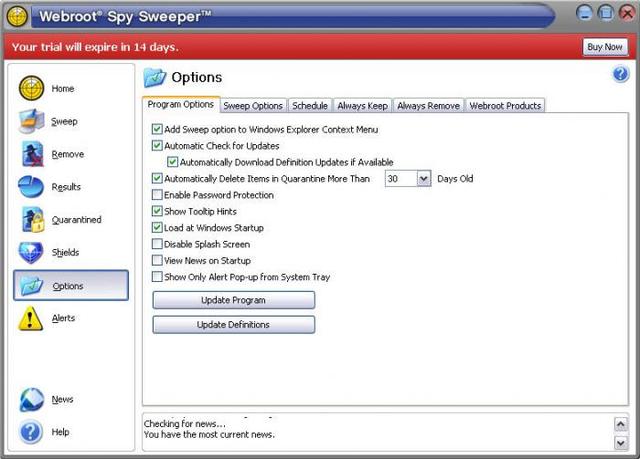Uncheck Show Tooltip Hints

(x=157, y=211)
